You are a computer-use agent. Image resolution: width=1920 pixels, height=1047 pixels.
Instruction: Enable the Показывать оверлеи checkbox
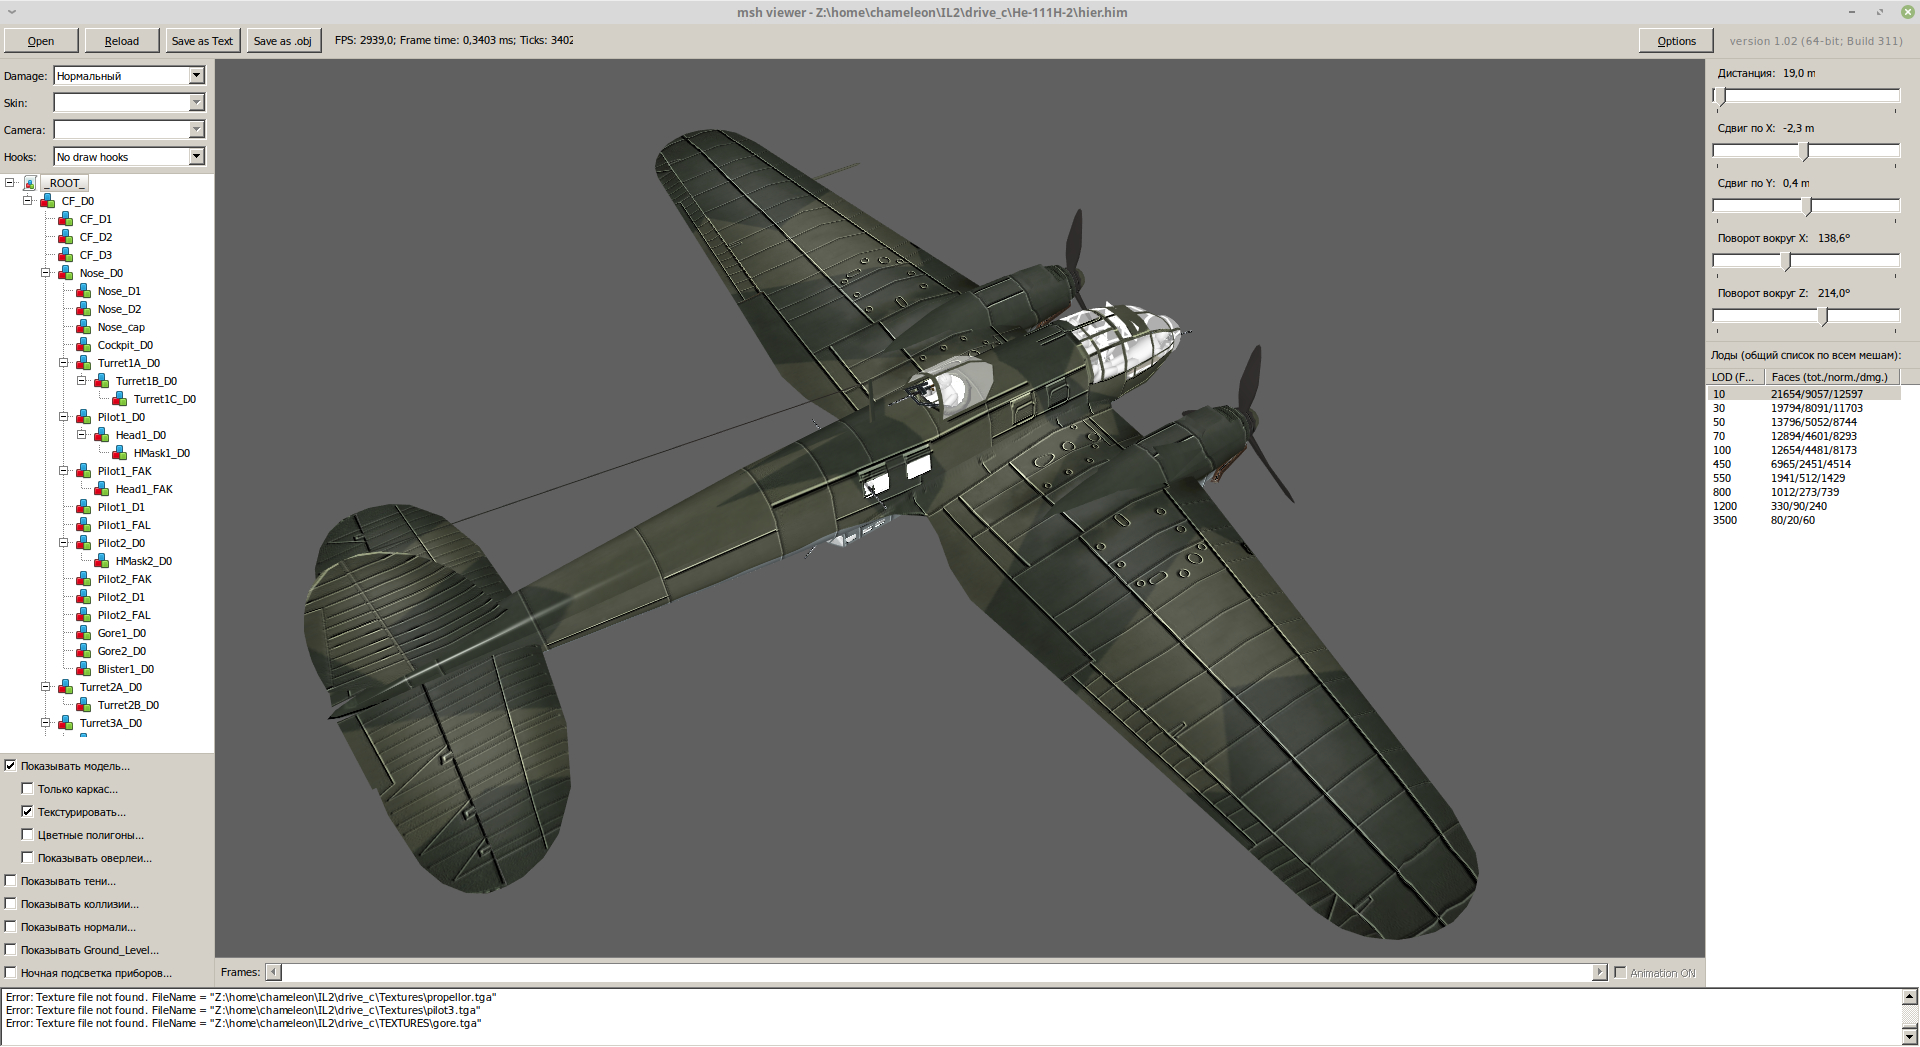[x=28, y=858]
